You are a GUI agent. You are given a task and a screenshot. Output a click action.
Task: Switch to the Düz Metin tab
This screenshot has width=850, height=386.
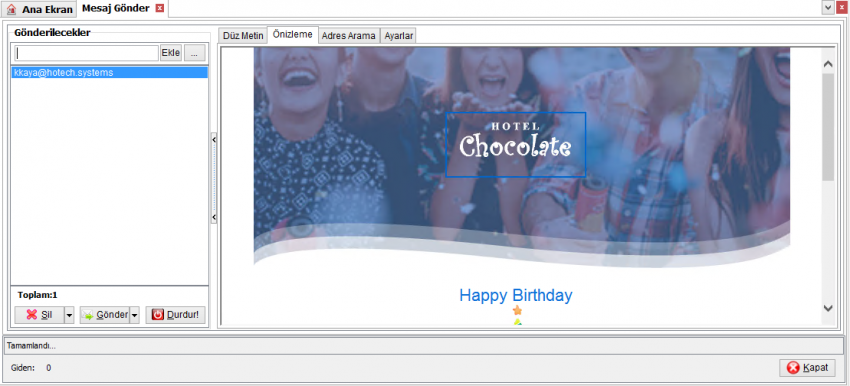pyautogui.click(x=243, y=36)
